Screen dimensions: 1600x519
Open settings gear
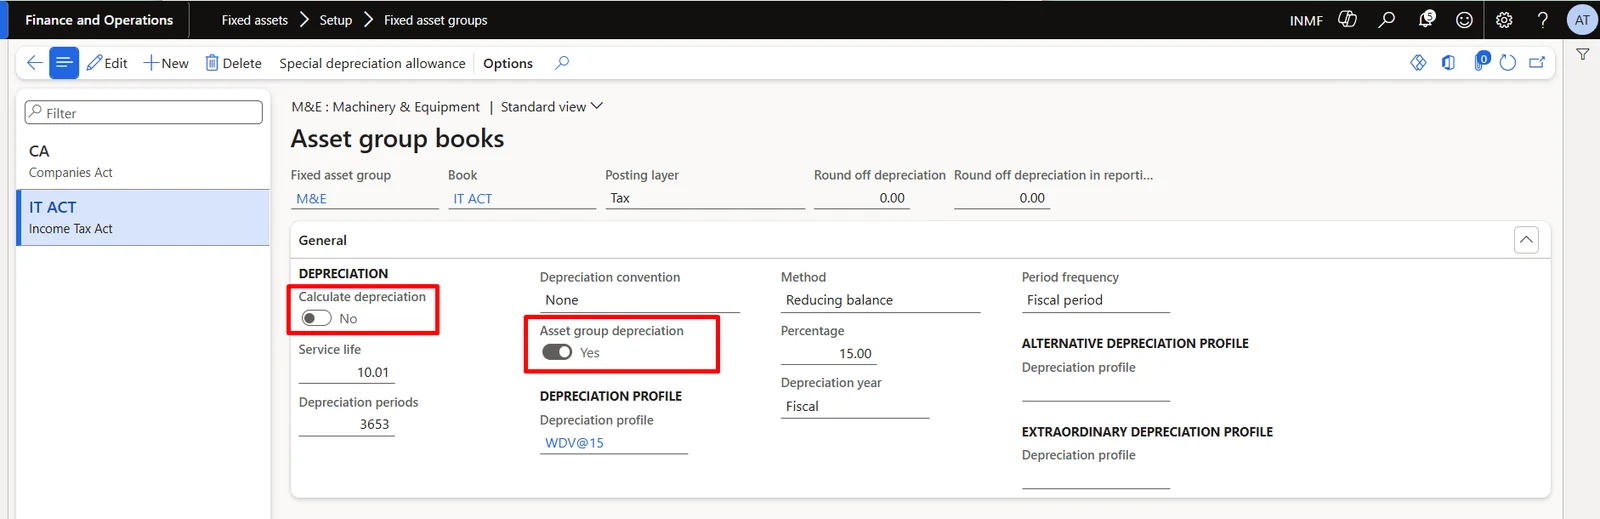(x=1504, y=20)
